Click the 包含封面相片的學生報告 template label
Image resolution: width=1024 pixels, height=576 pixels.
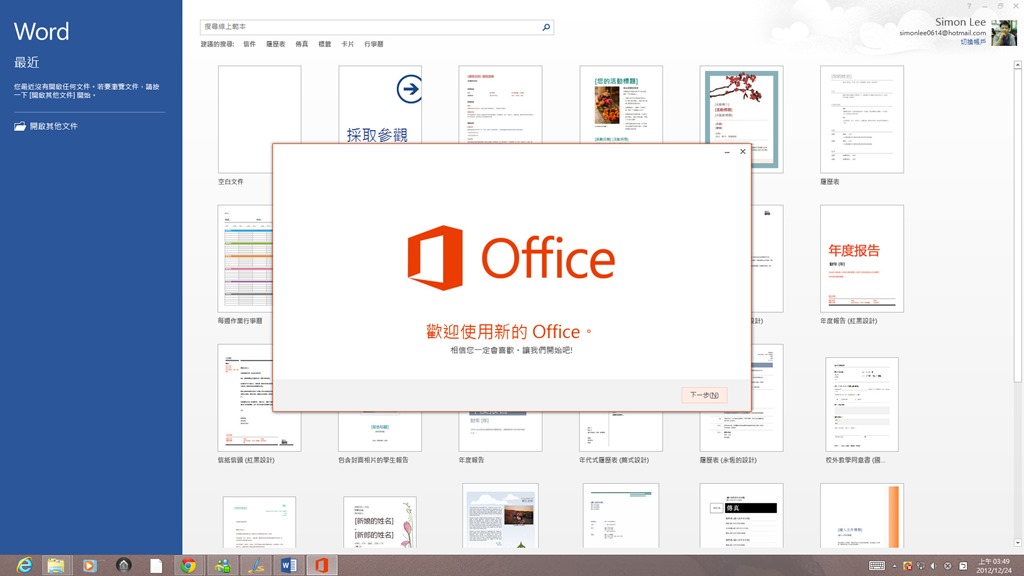(x=374, y=460)
